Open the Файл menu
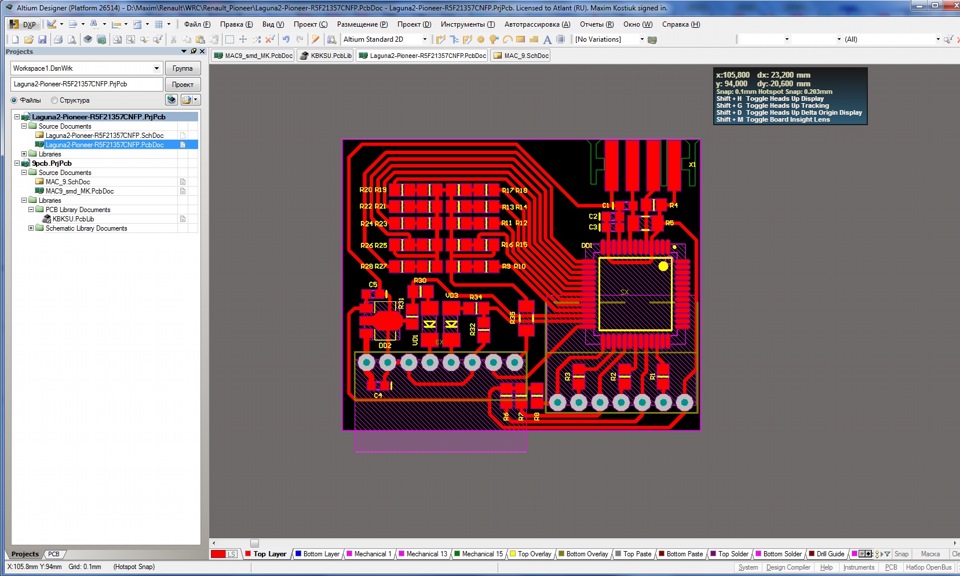The image size is (960, 576). (197, 24)
